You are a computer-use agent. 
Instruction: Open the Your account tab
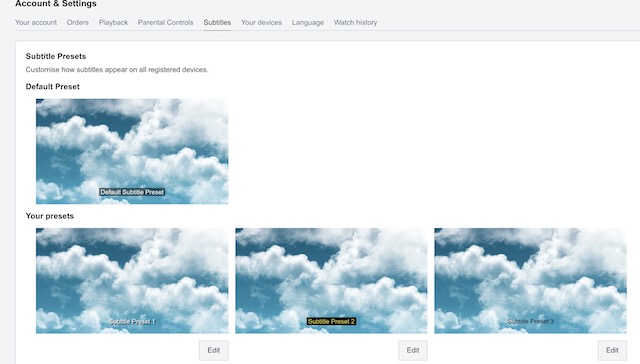coord(36,22)
